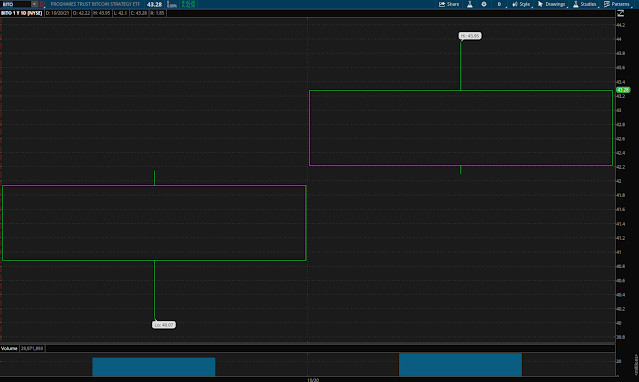Expand the symbol selector dropdown arrow
639x382 pixels.
click(35, 4)
